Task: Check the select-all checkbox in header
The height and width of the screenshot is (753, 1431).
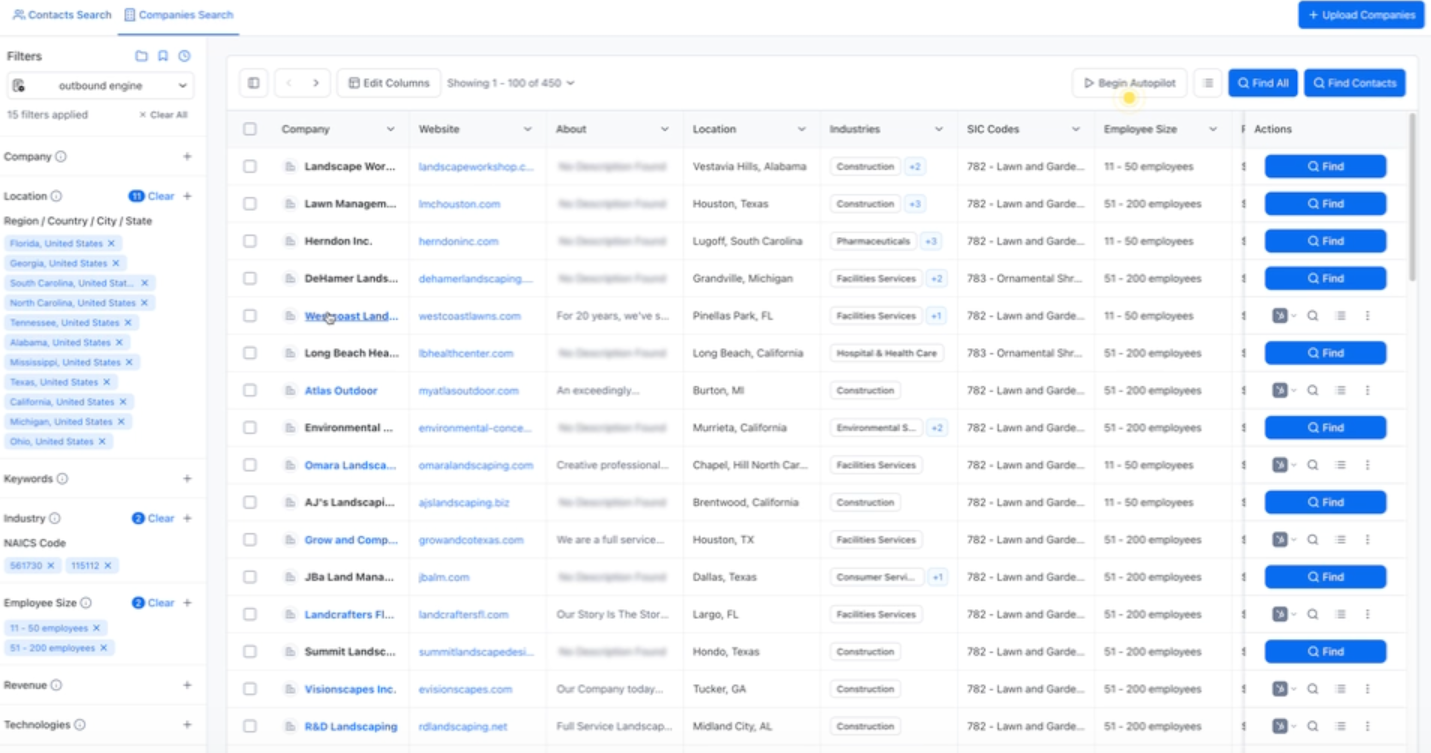Action: [250, 129]
